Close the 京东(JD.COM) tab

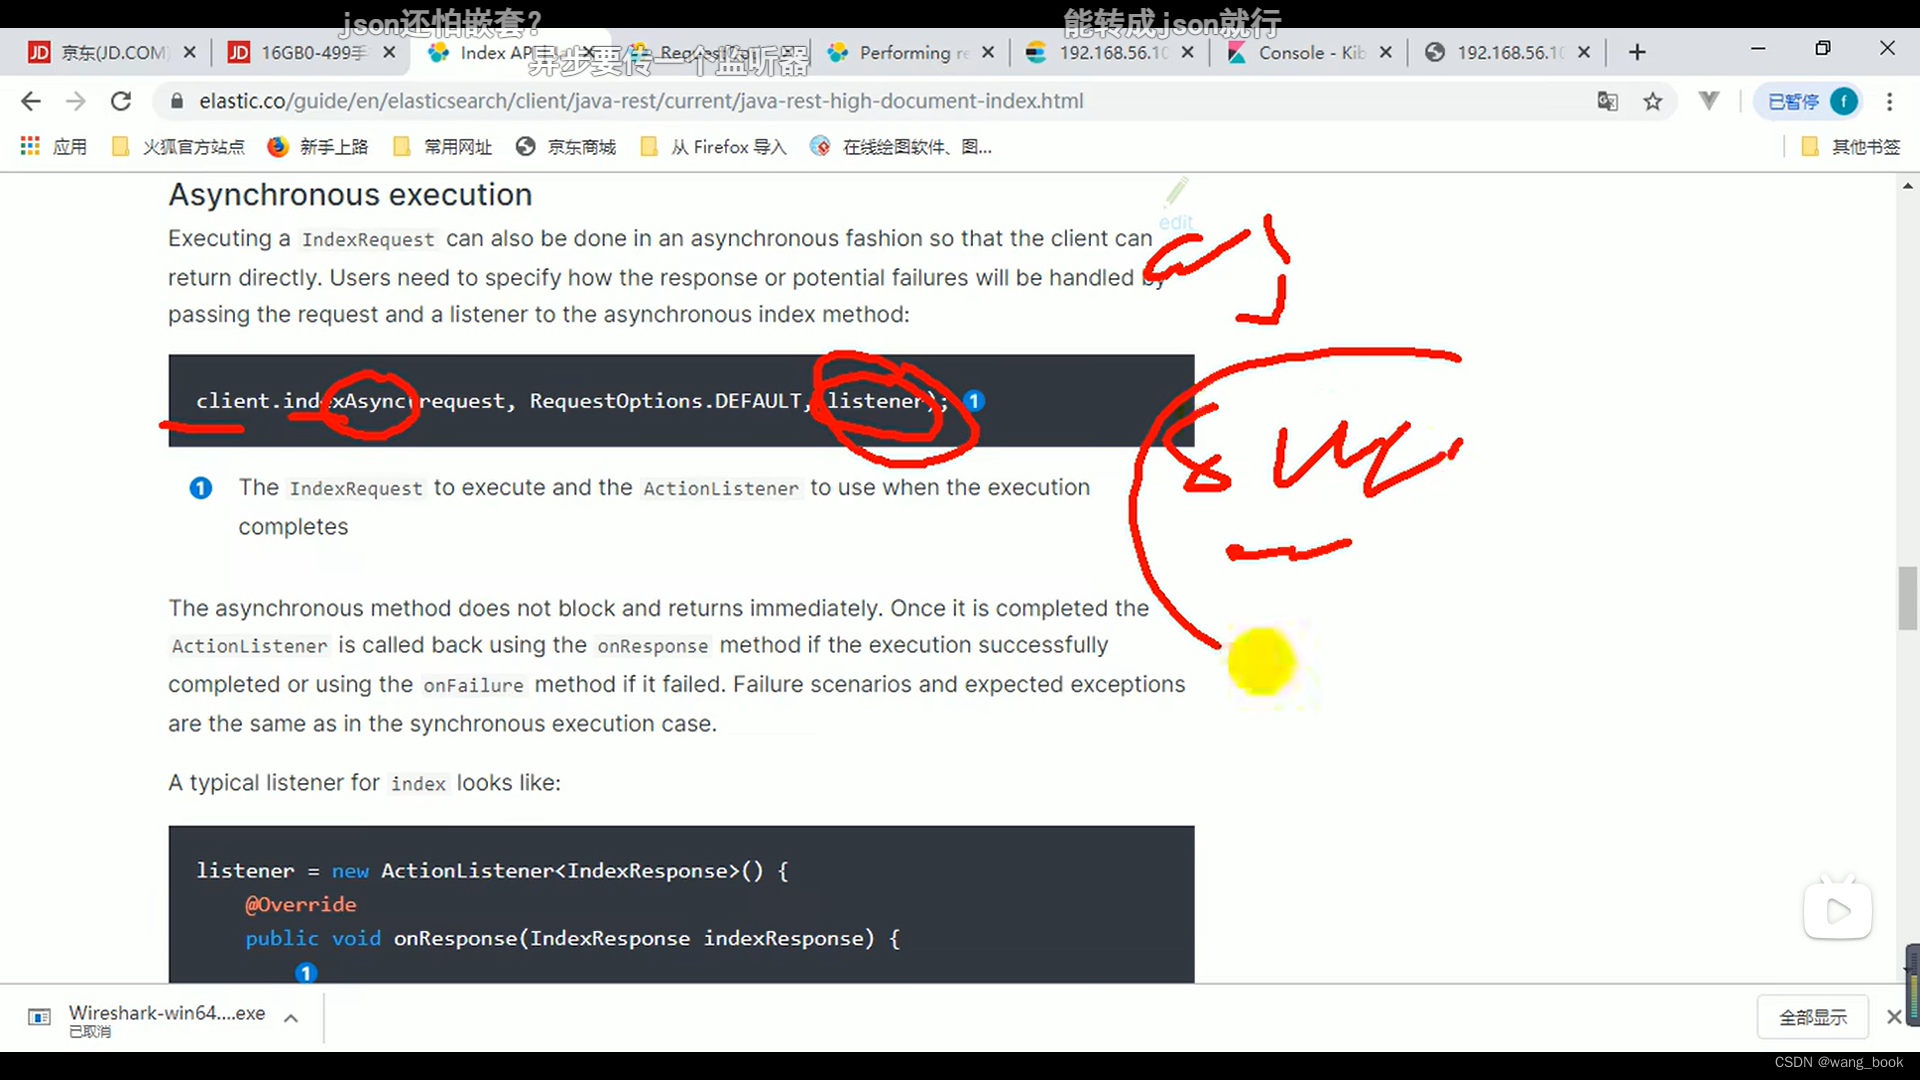tap(190, 52)
